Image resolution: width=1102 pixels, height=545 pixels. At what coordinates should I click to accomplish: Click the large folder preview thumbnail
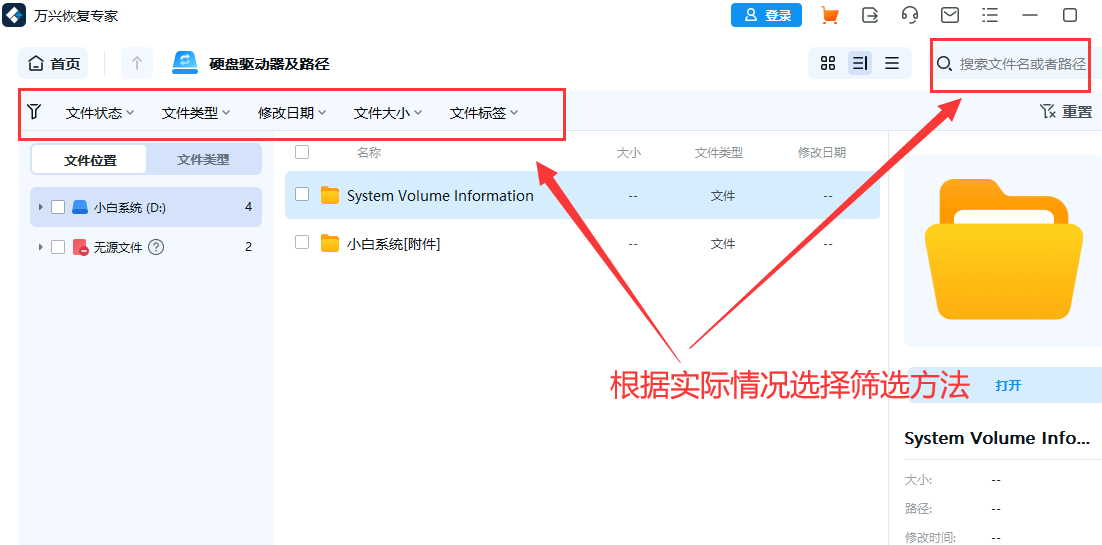point(1005,252)
